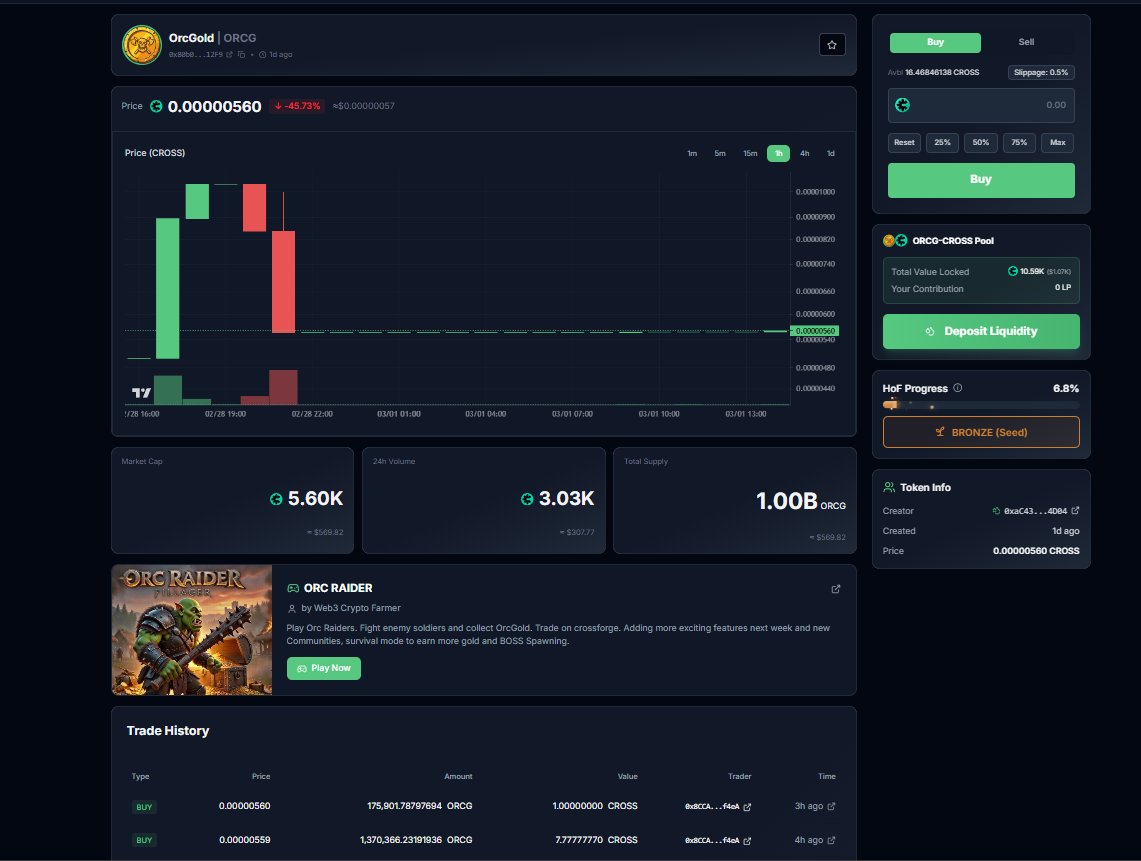Viewport: 1141px width, 861px height.
Task: Click the buy amount input field
Action: (x=1000, y=103)
